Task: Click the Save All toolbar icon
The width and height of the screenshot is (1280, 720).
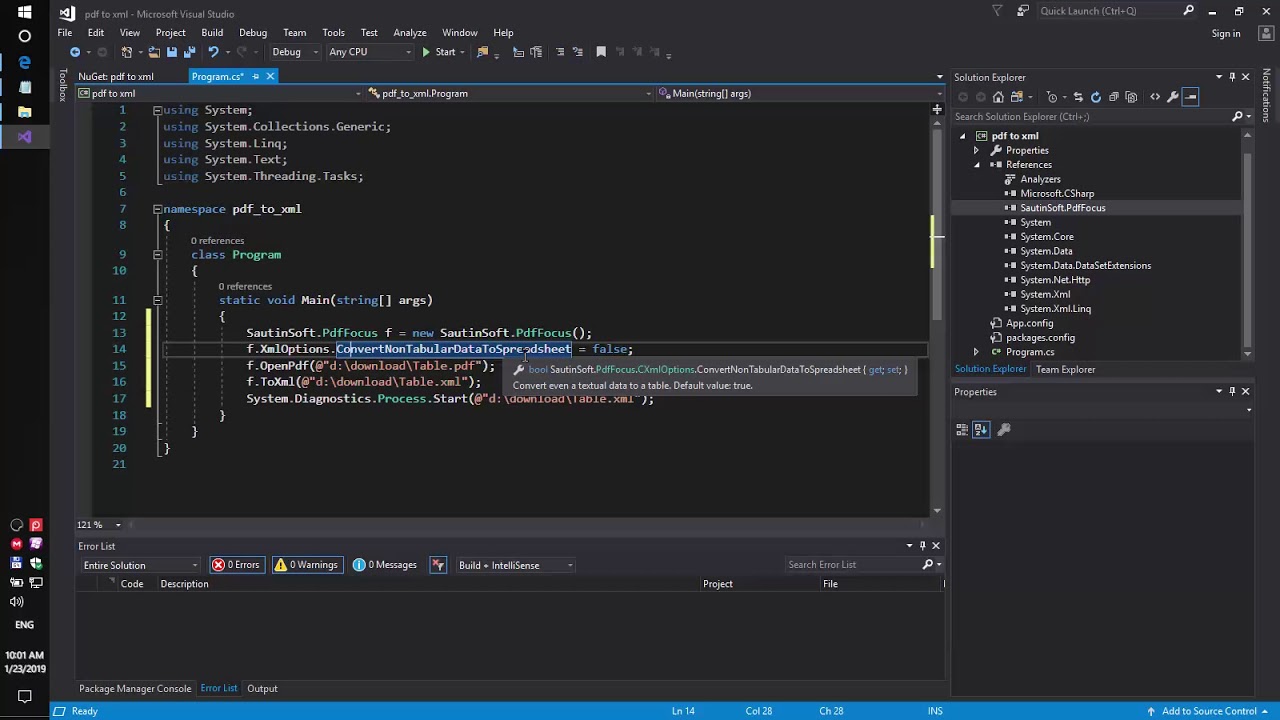Action: point(190,52)
